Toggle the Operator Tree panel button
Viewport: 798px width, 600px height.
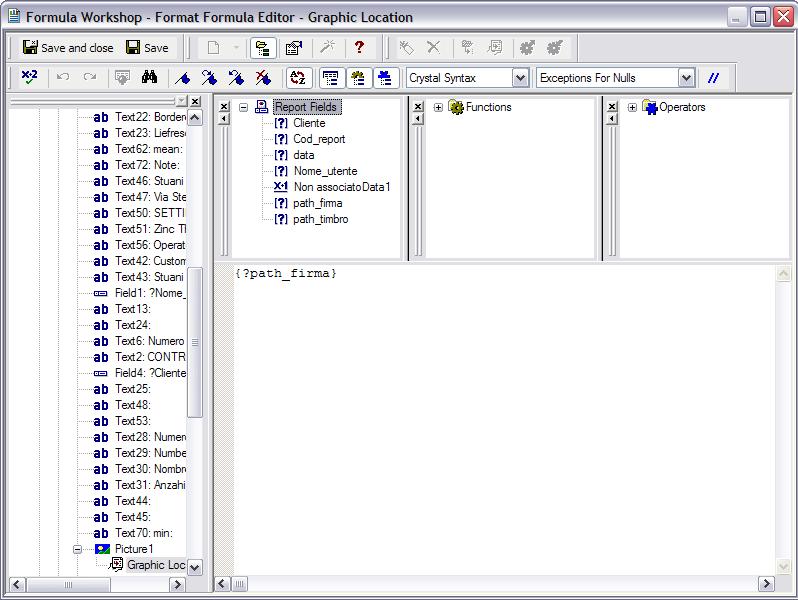(385, 78)
